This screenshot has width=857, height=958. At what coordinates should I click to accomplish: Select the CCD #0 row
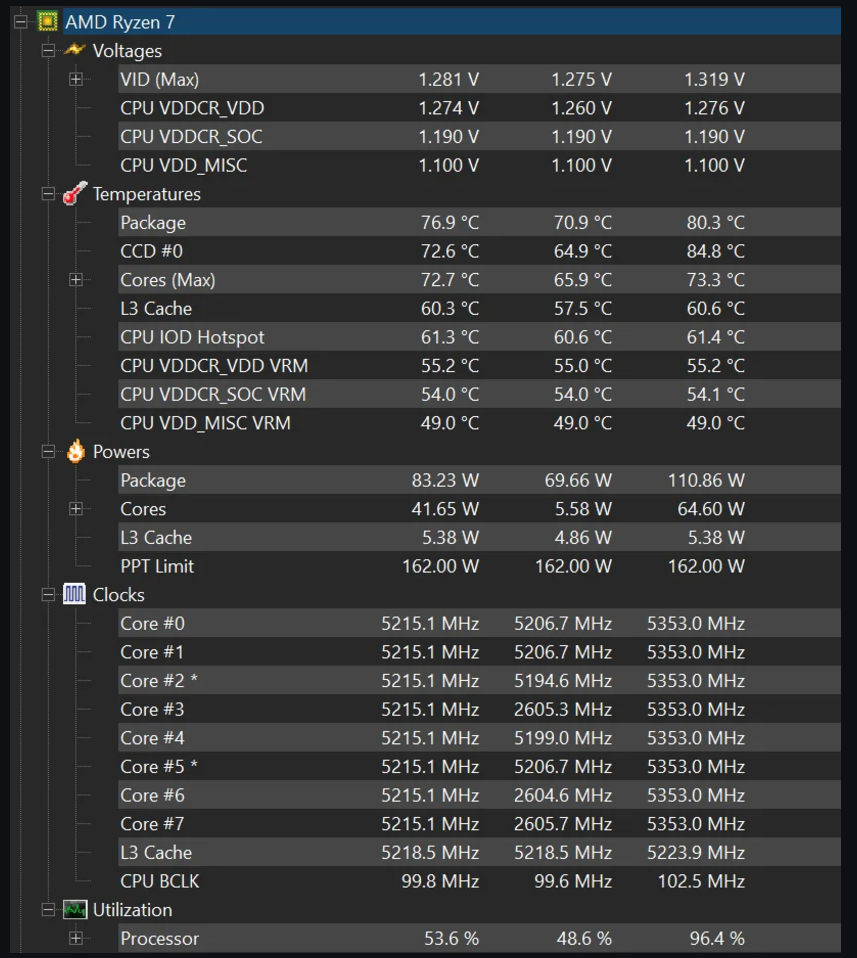(x=479, y=251)
